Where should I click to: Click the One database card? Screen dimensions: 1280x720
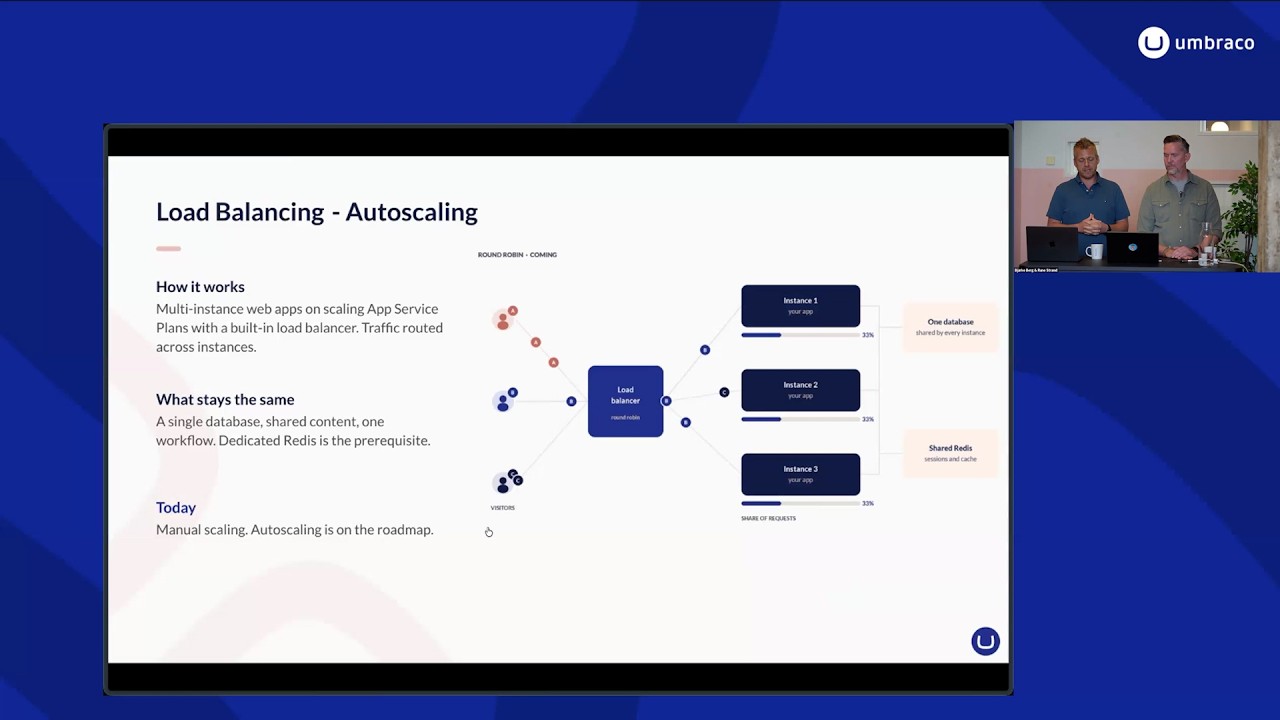point(950,327)
